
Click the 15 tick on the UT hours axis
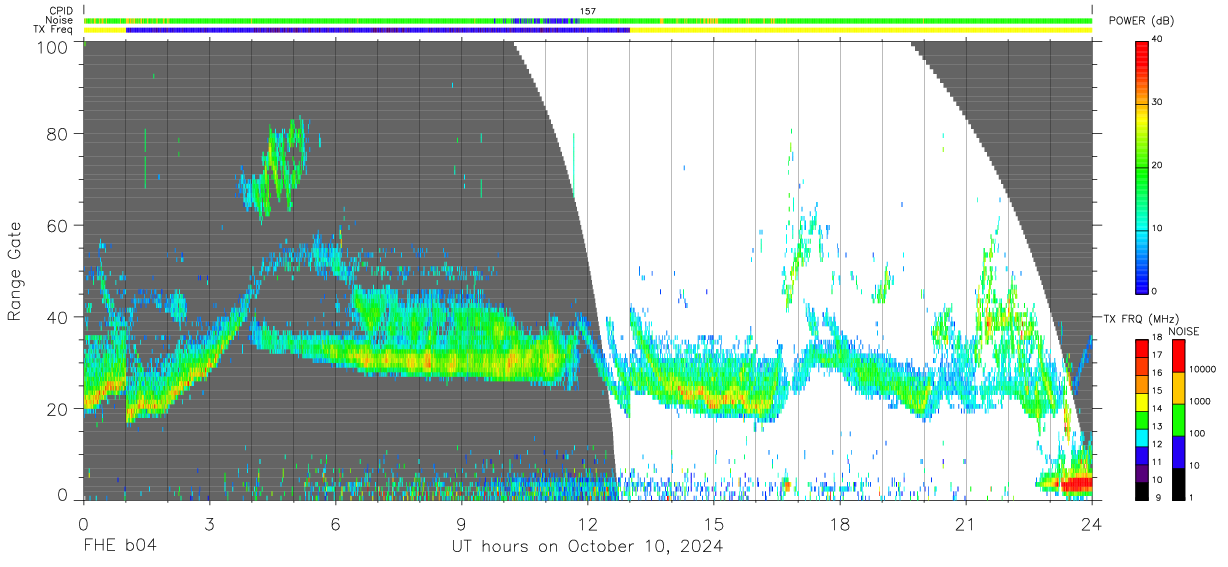714,524
